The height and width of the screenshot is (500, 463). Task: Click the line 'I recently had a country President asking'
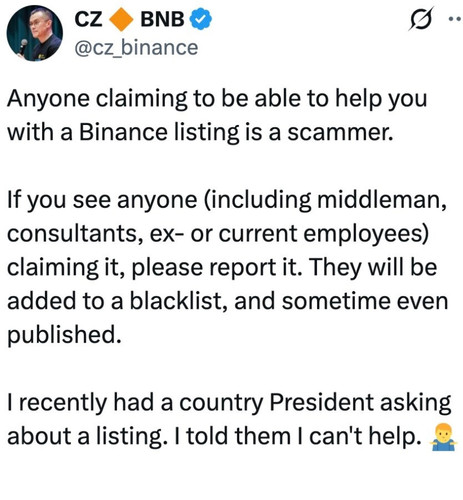[x=229, y=403]
